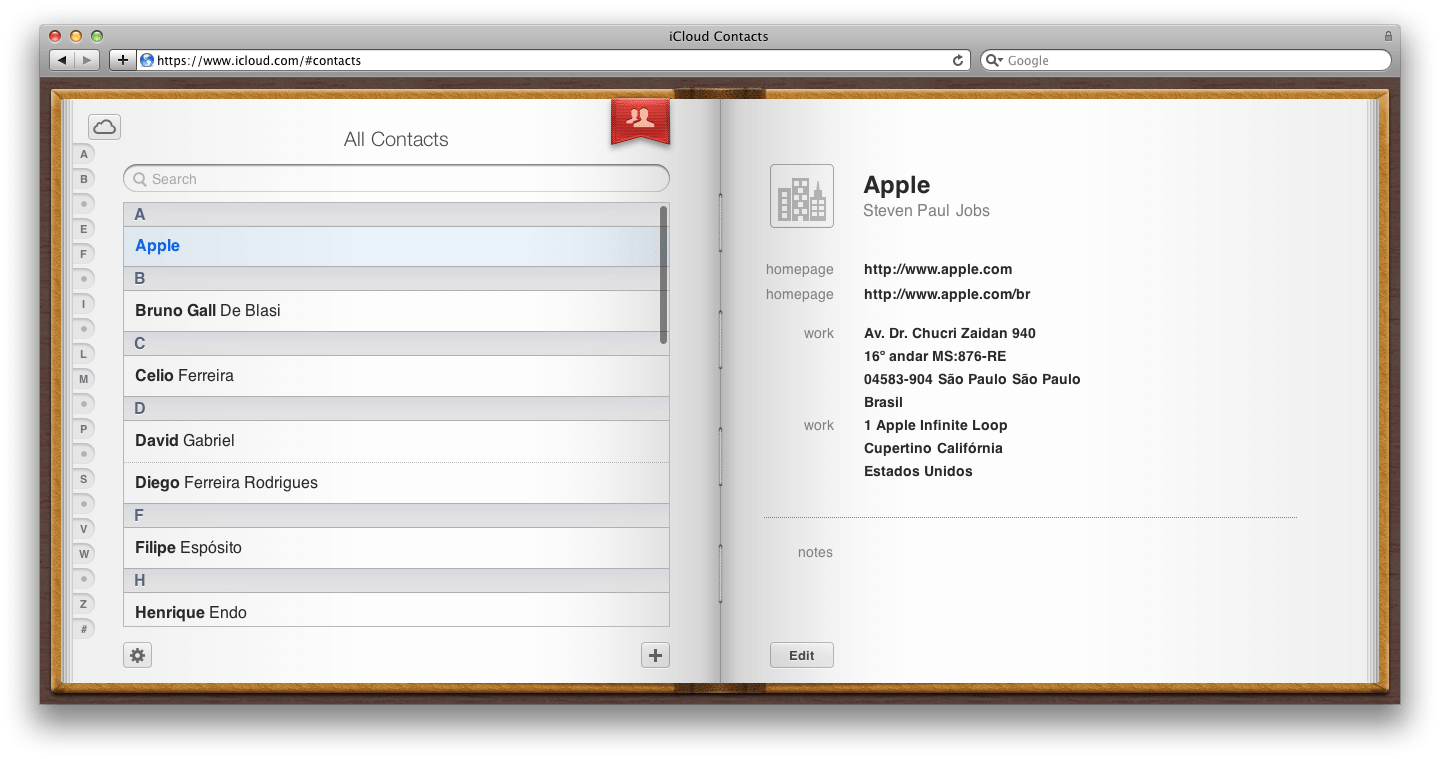This screenshot has width=1440, height=759.
Task: Jump to index tab P
Action: [84, 429]
